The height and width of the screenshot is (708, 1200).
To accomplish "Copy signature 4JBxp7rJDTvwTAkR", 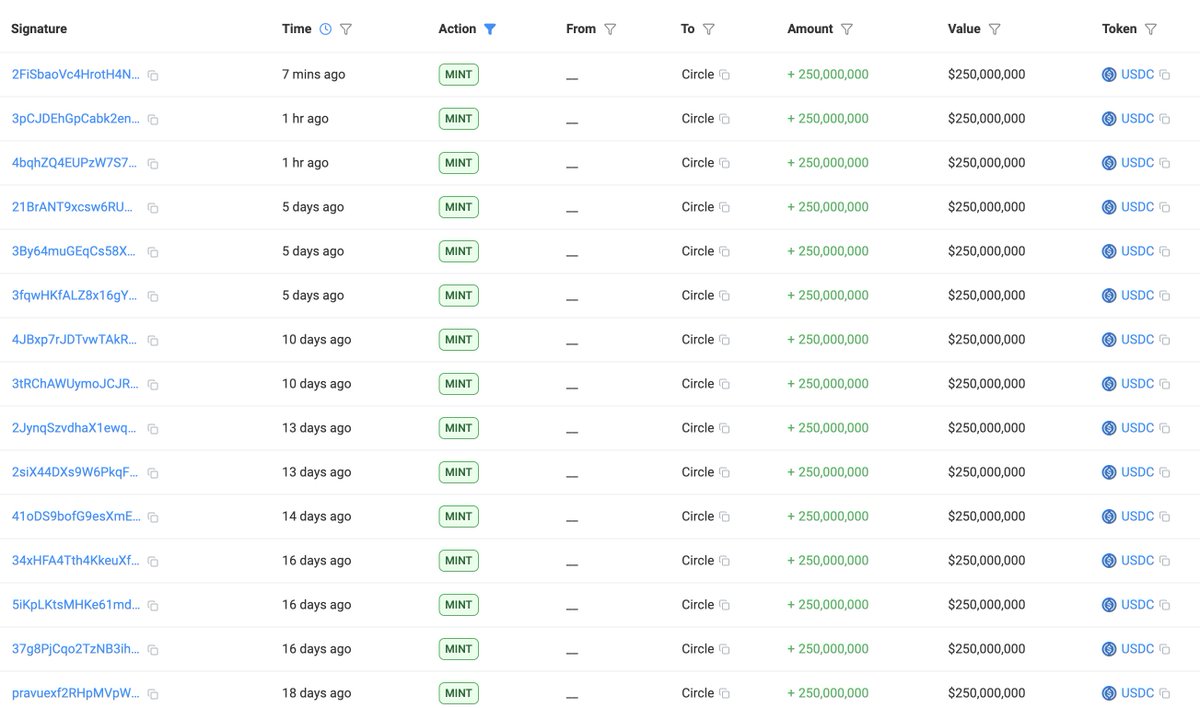I will point(153,340).
